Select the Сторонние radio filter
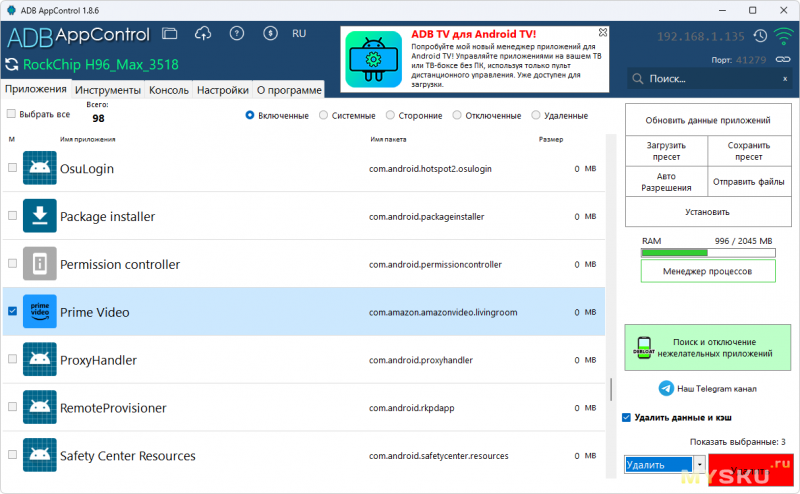This screenshot has width=800, height=494. coord(390,115)
